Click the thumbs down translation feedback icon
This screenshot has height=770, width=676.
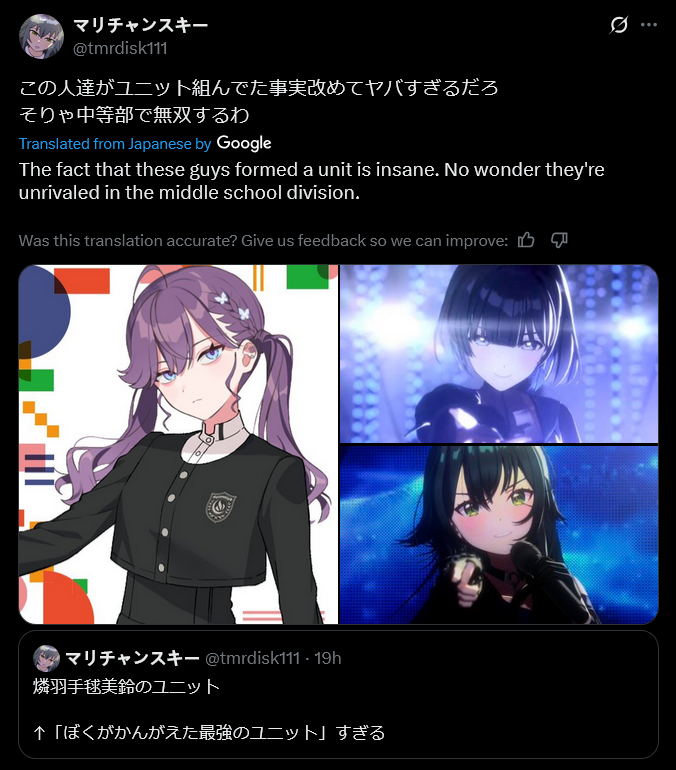(x=559, y=240)
